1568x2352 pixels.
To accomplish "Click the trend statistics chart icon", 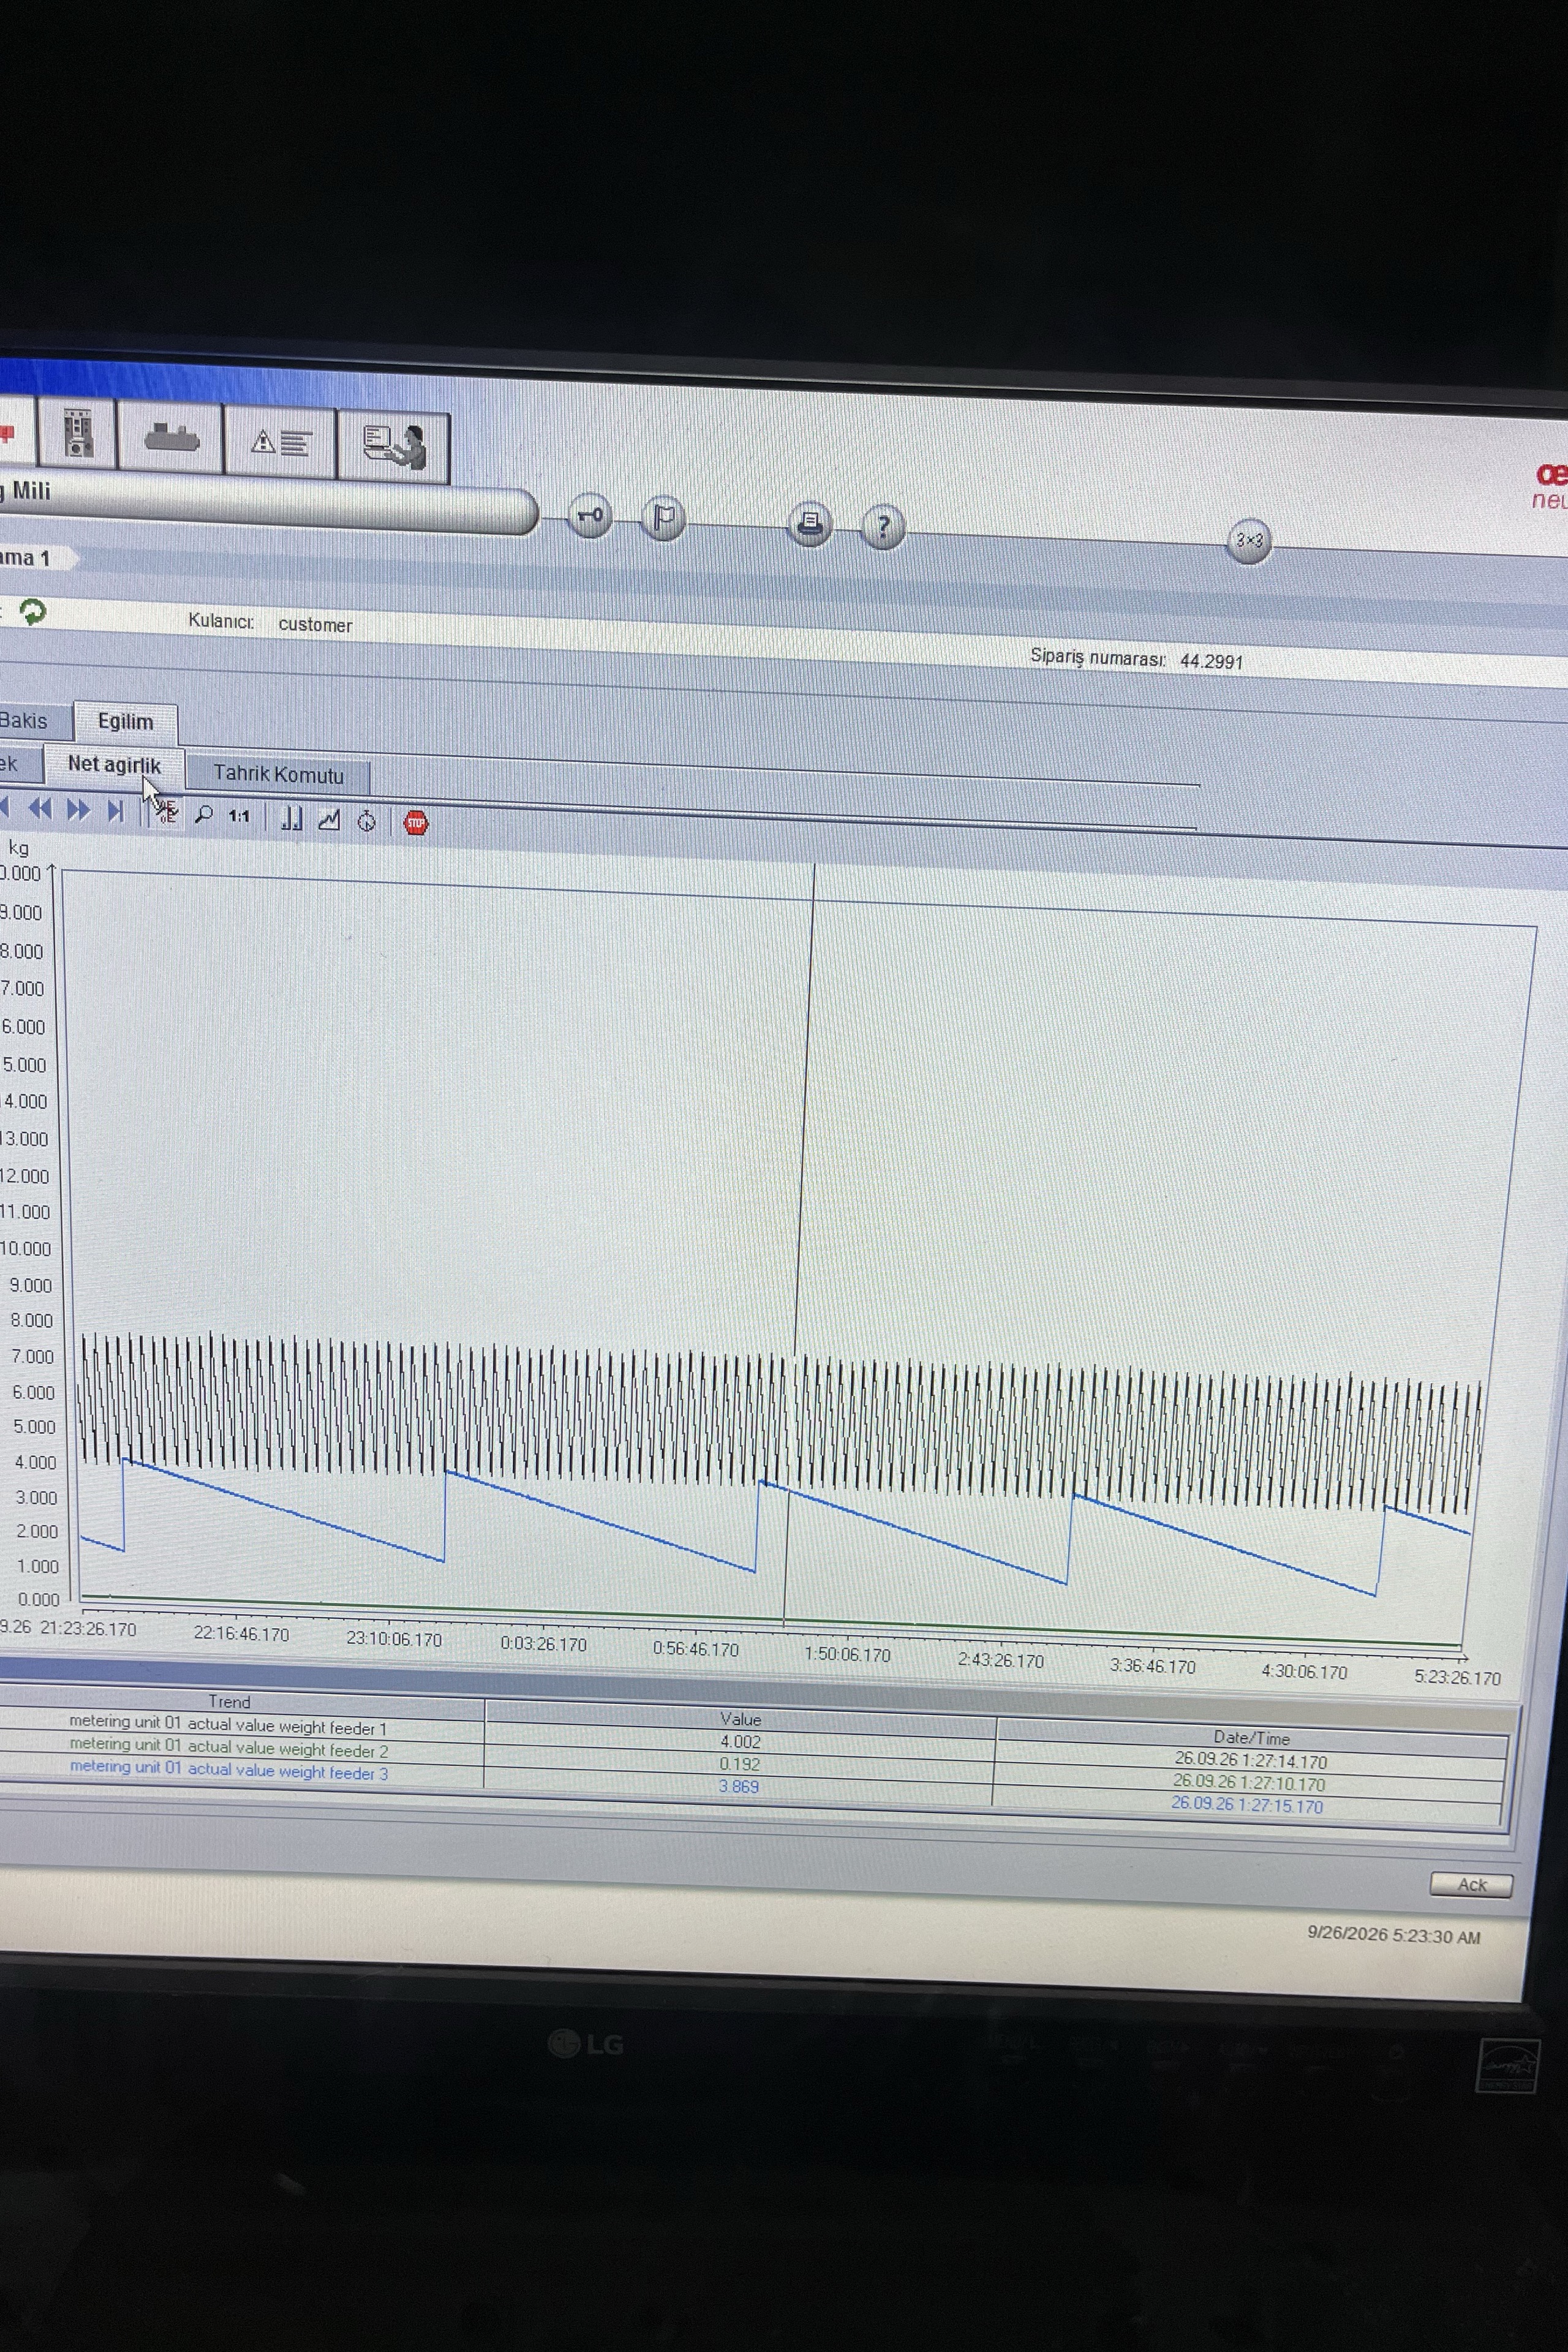I will point(329,820).
